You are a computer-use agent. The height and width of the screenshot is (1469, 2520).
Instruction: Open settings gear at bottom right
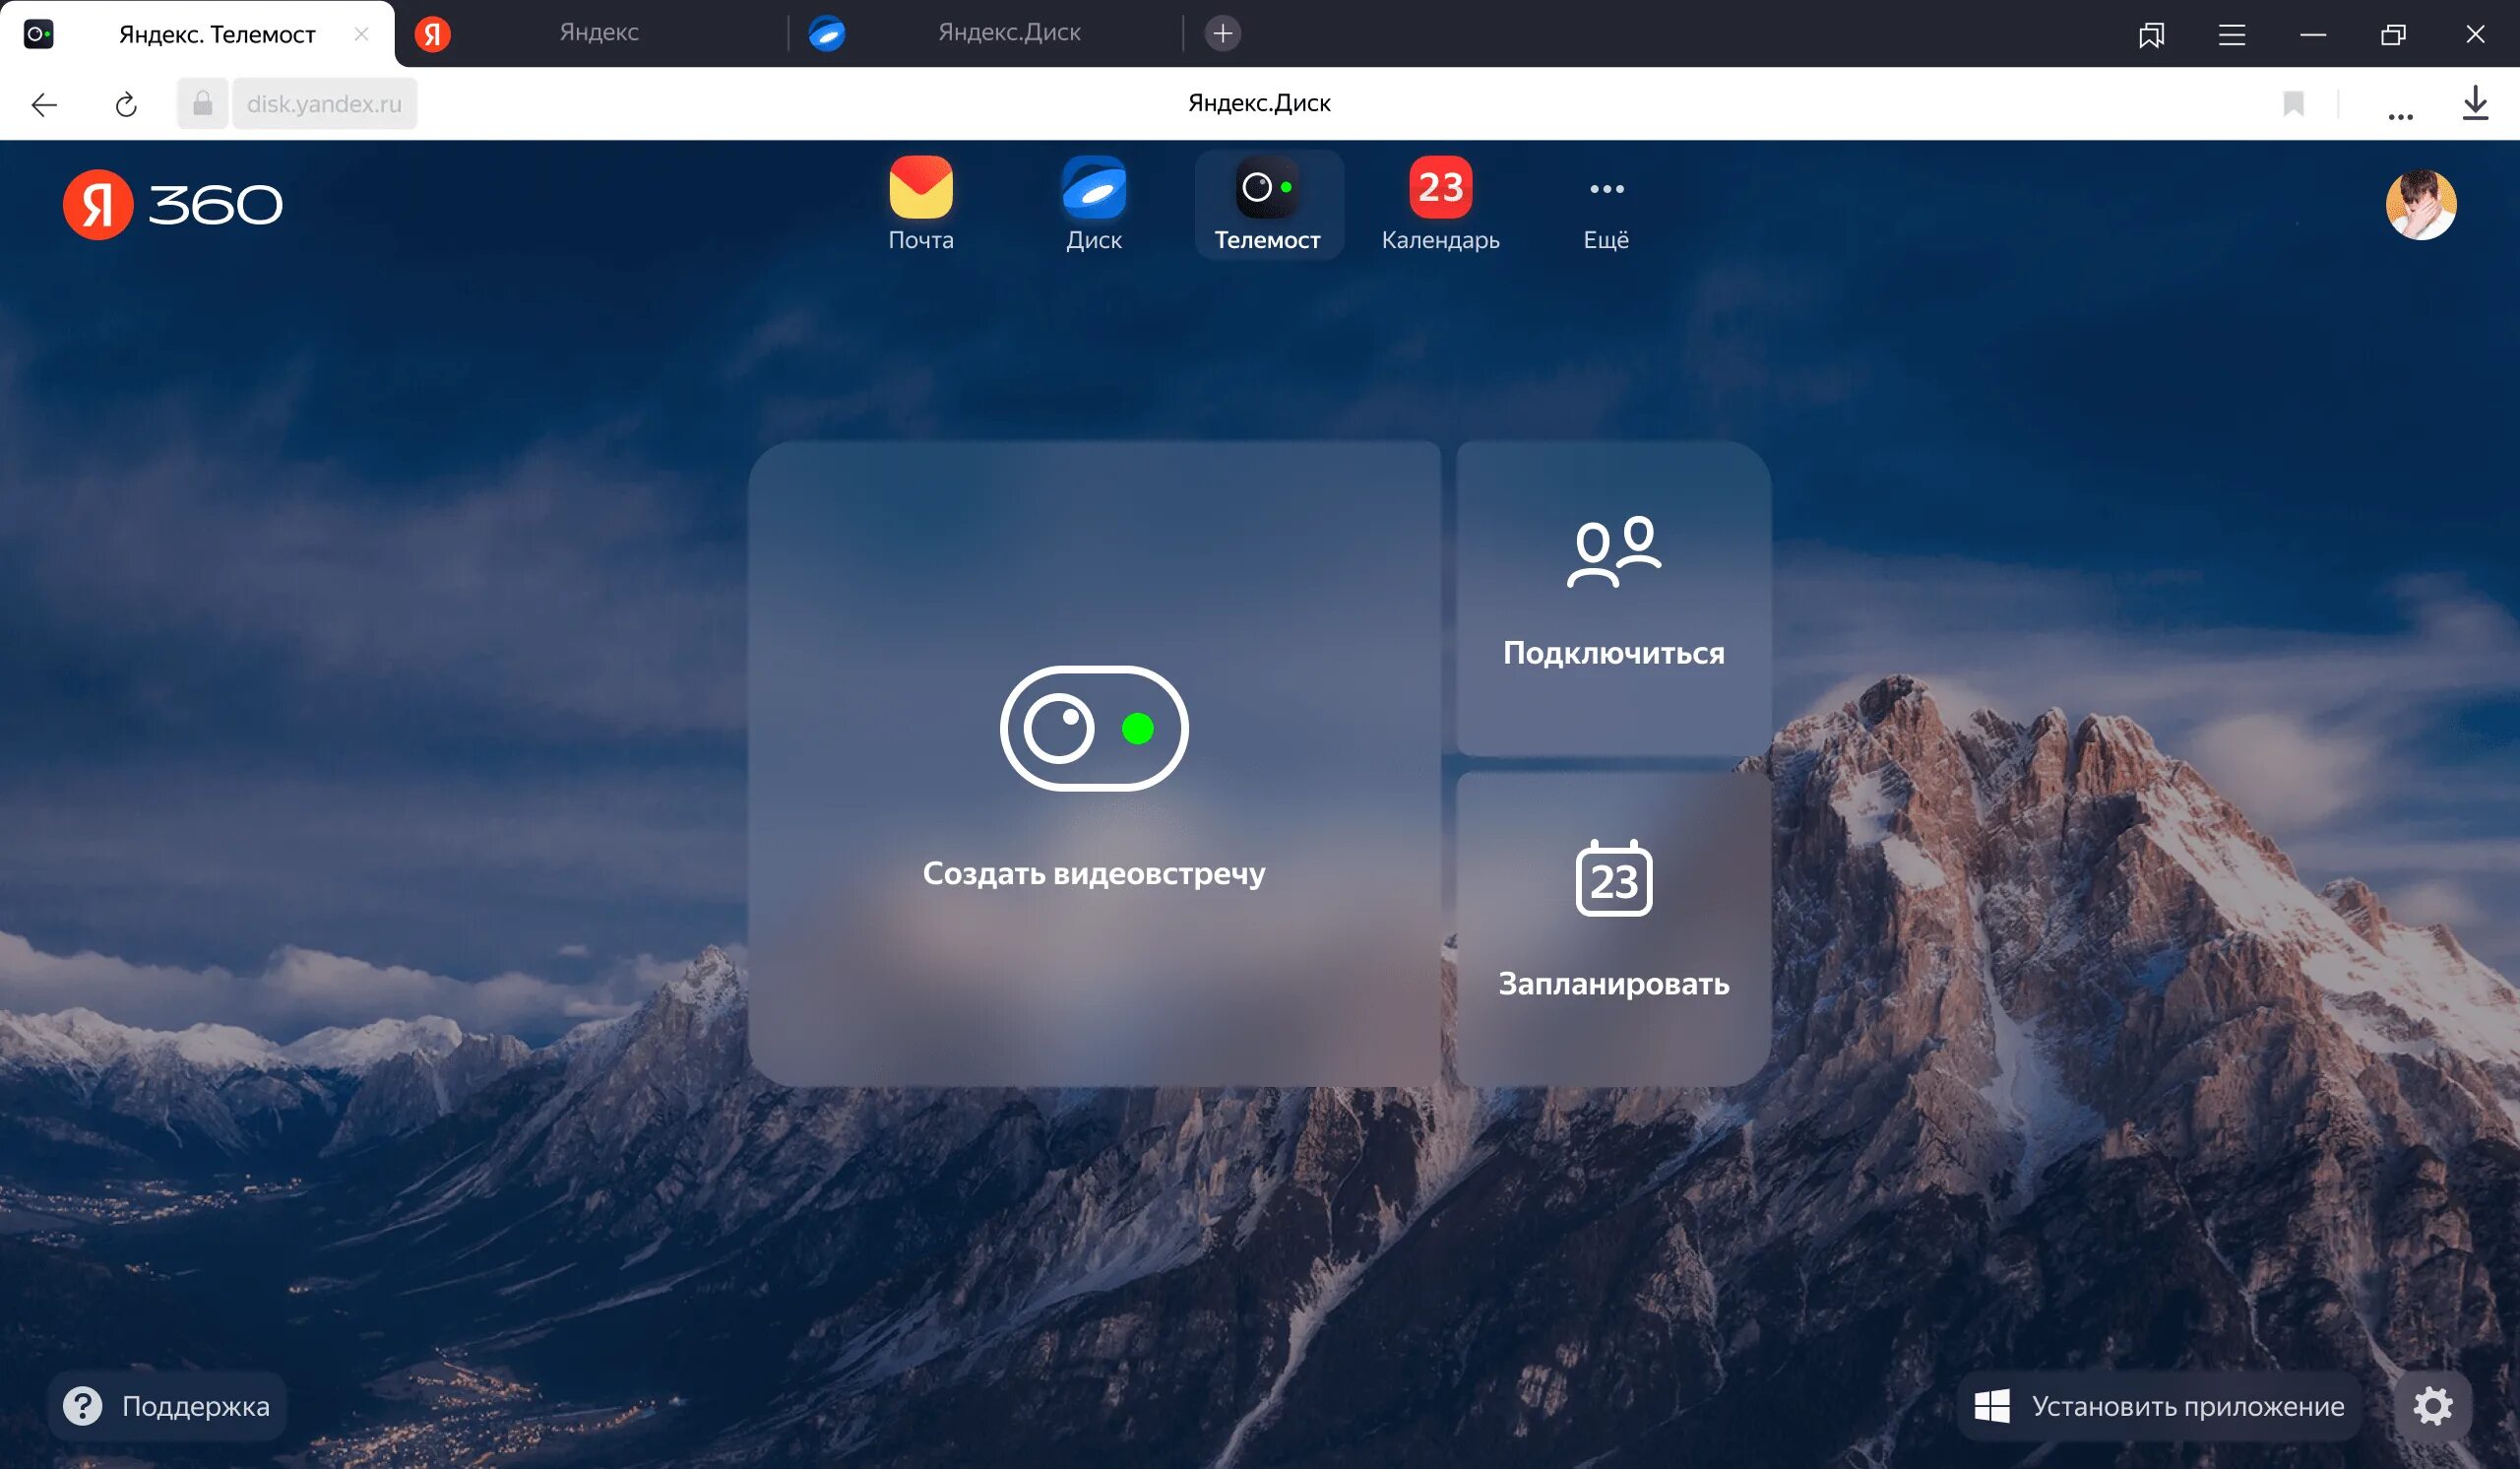point(2432,1405)
